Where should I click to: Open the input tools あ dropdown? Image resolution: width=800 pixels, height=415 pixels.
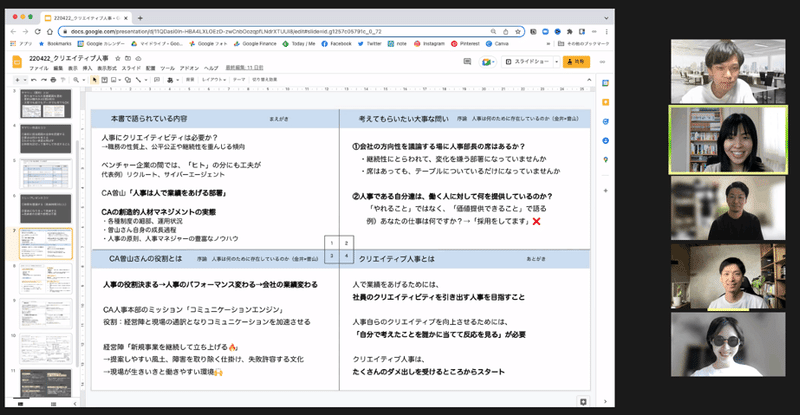click(x=171, y=80)
